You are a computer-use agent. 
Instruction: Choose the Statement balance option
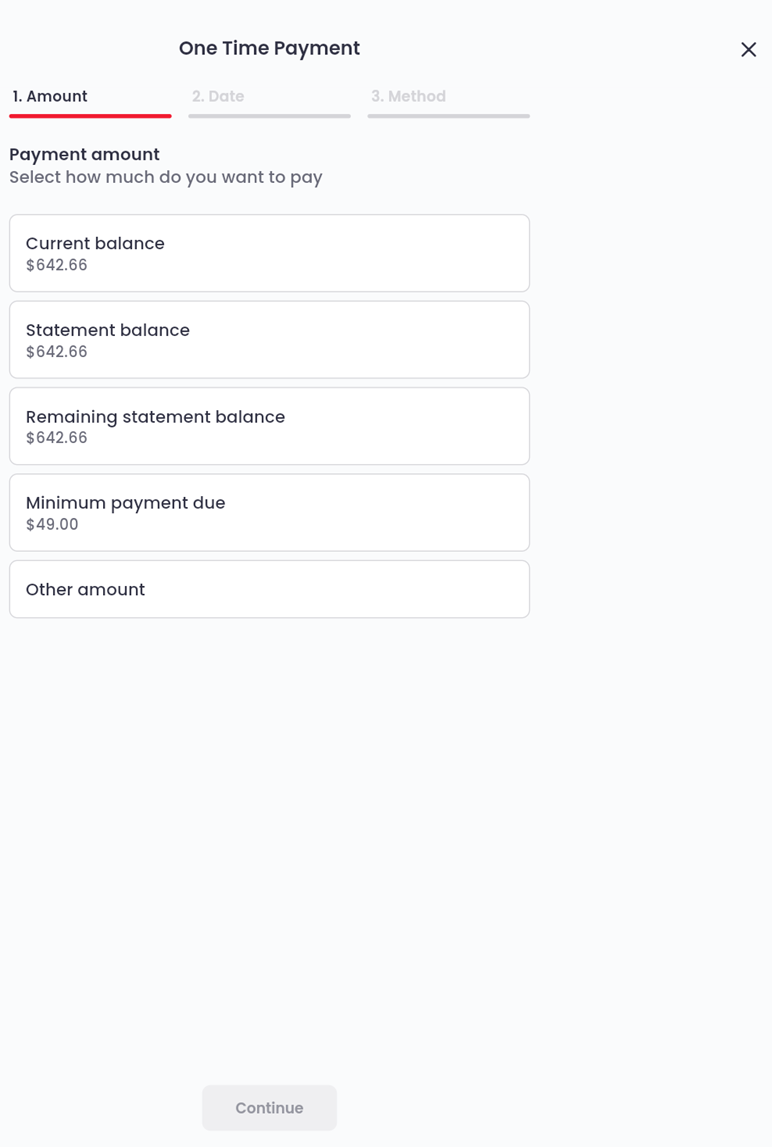pyautogui.click(x=269, y=339)
